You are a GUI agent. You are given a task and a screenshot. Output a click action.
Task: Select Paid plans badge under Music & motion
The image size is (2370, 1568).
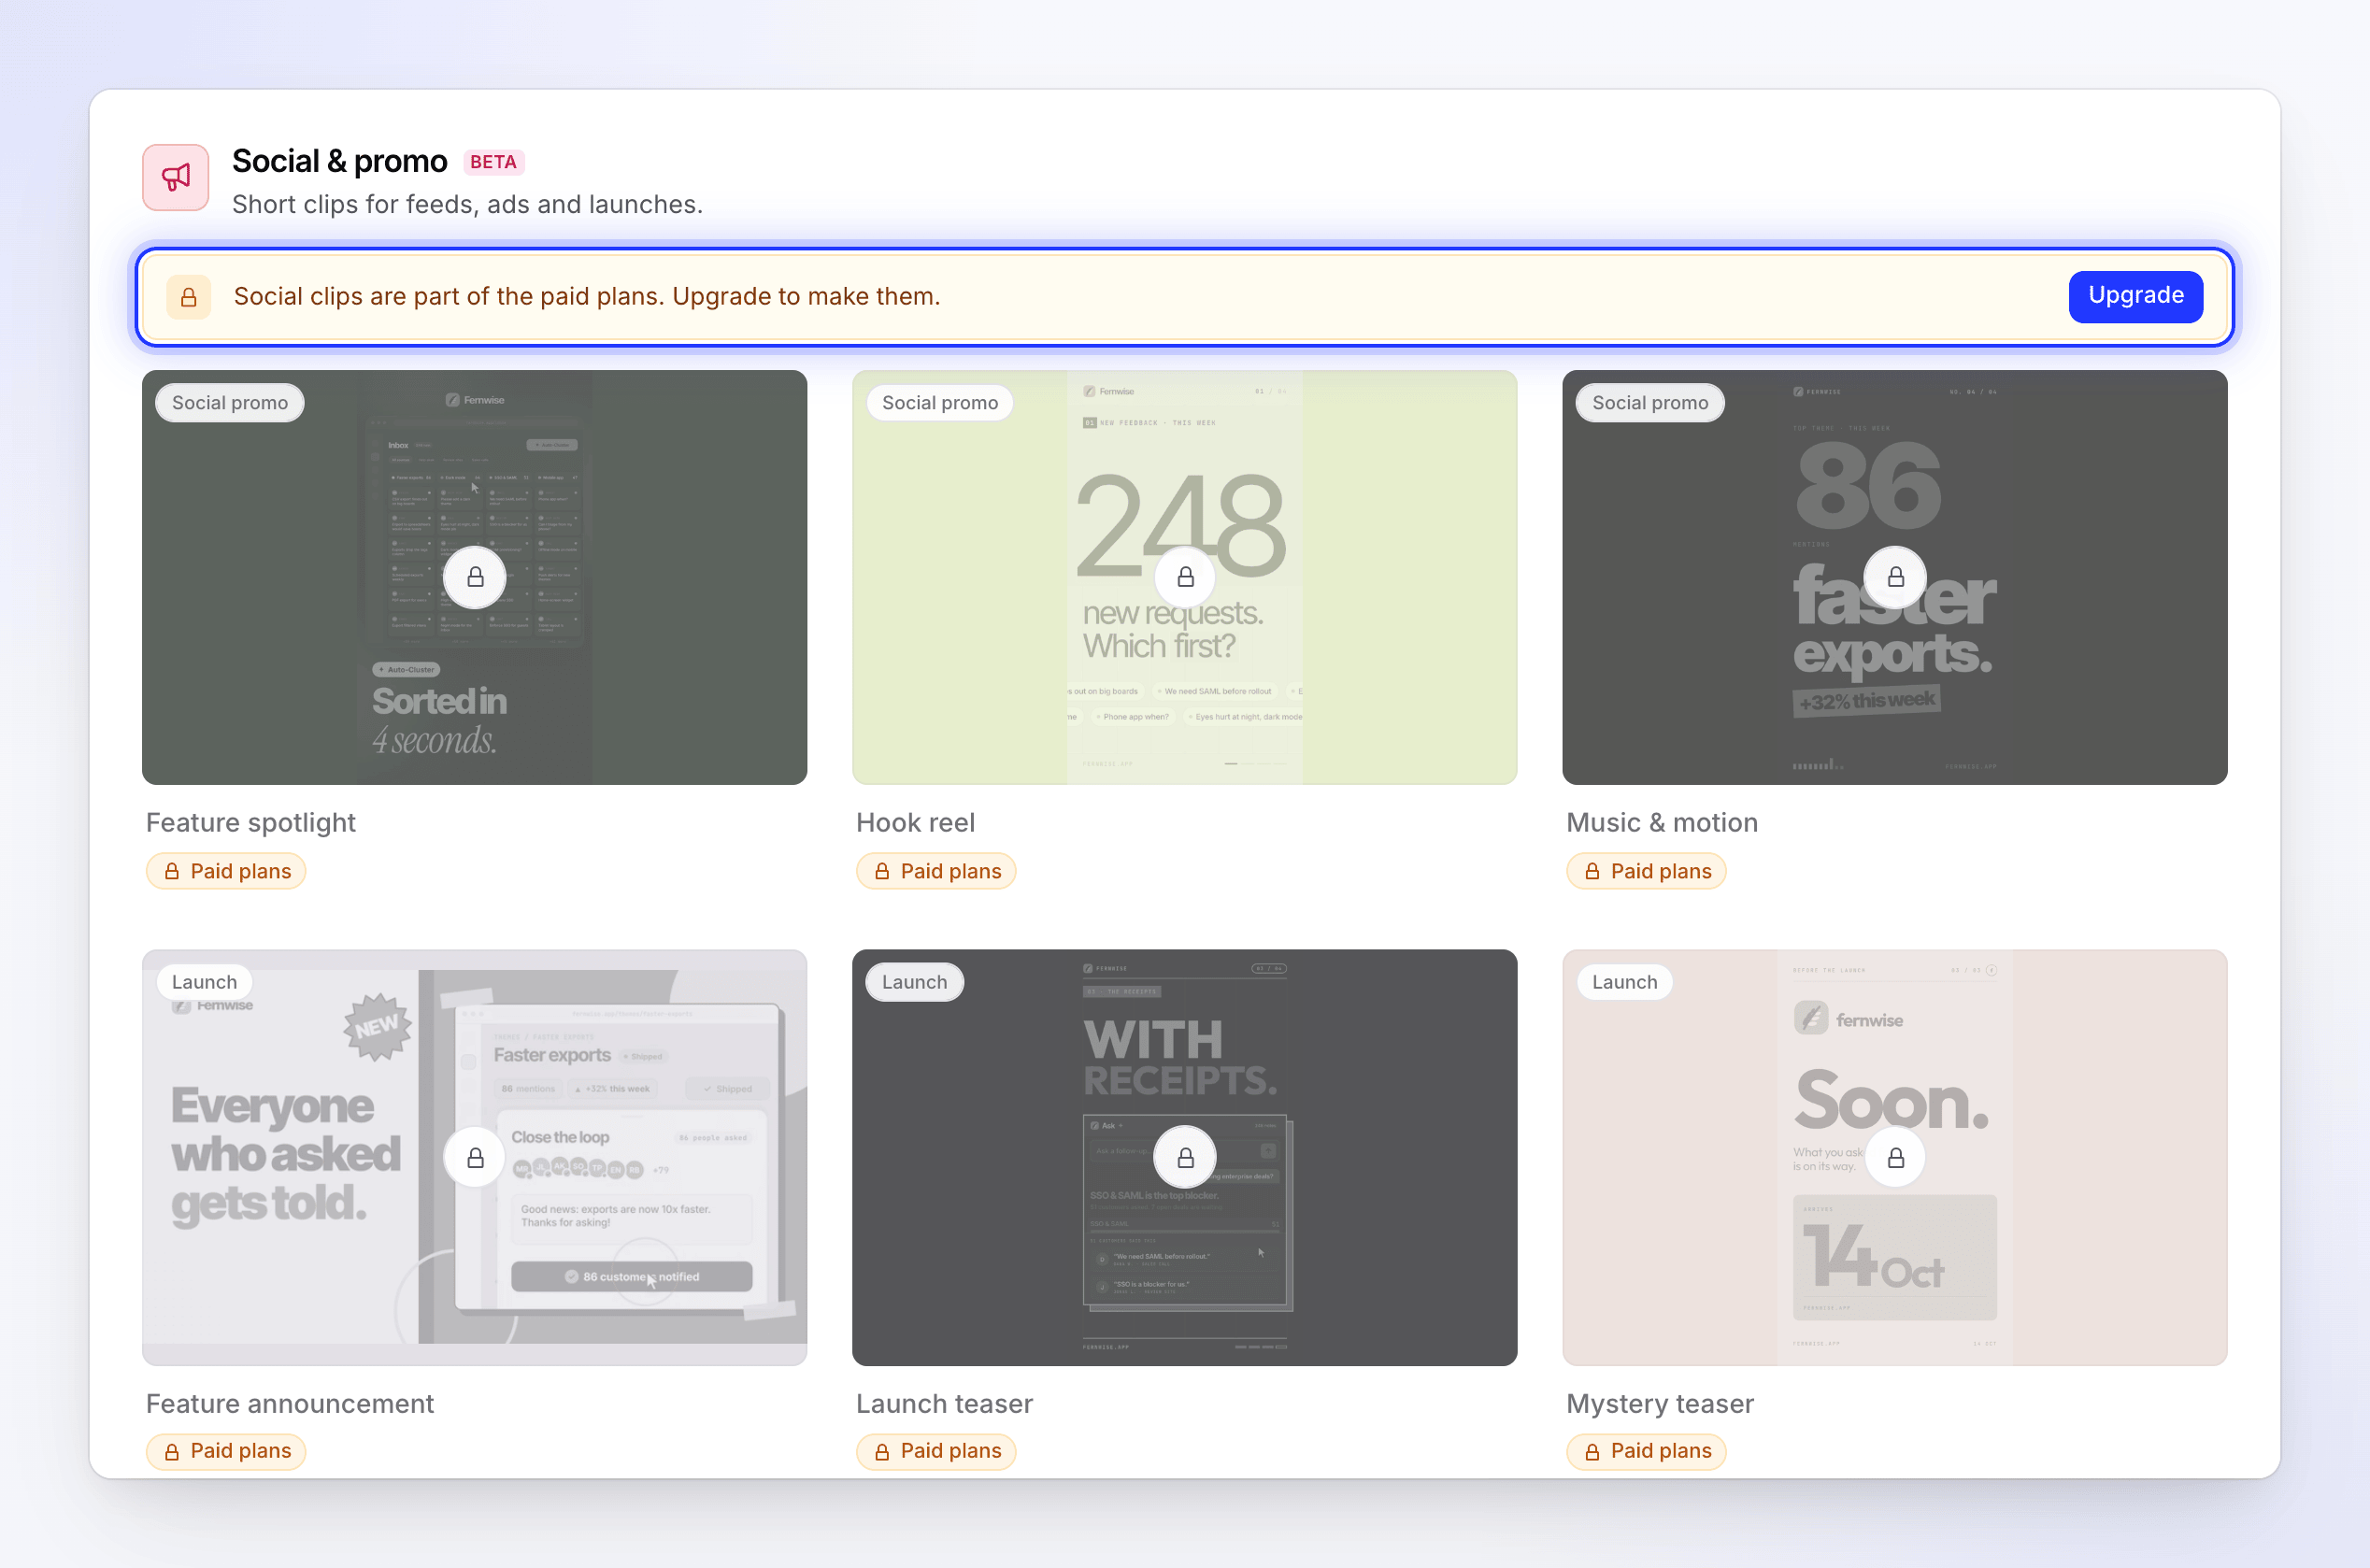(x=1646, y=871)
